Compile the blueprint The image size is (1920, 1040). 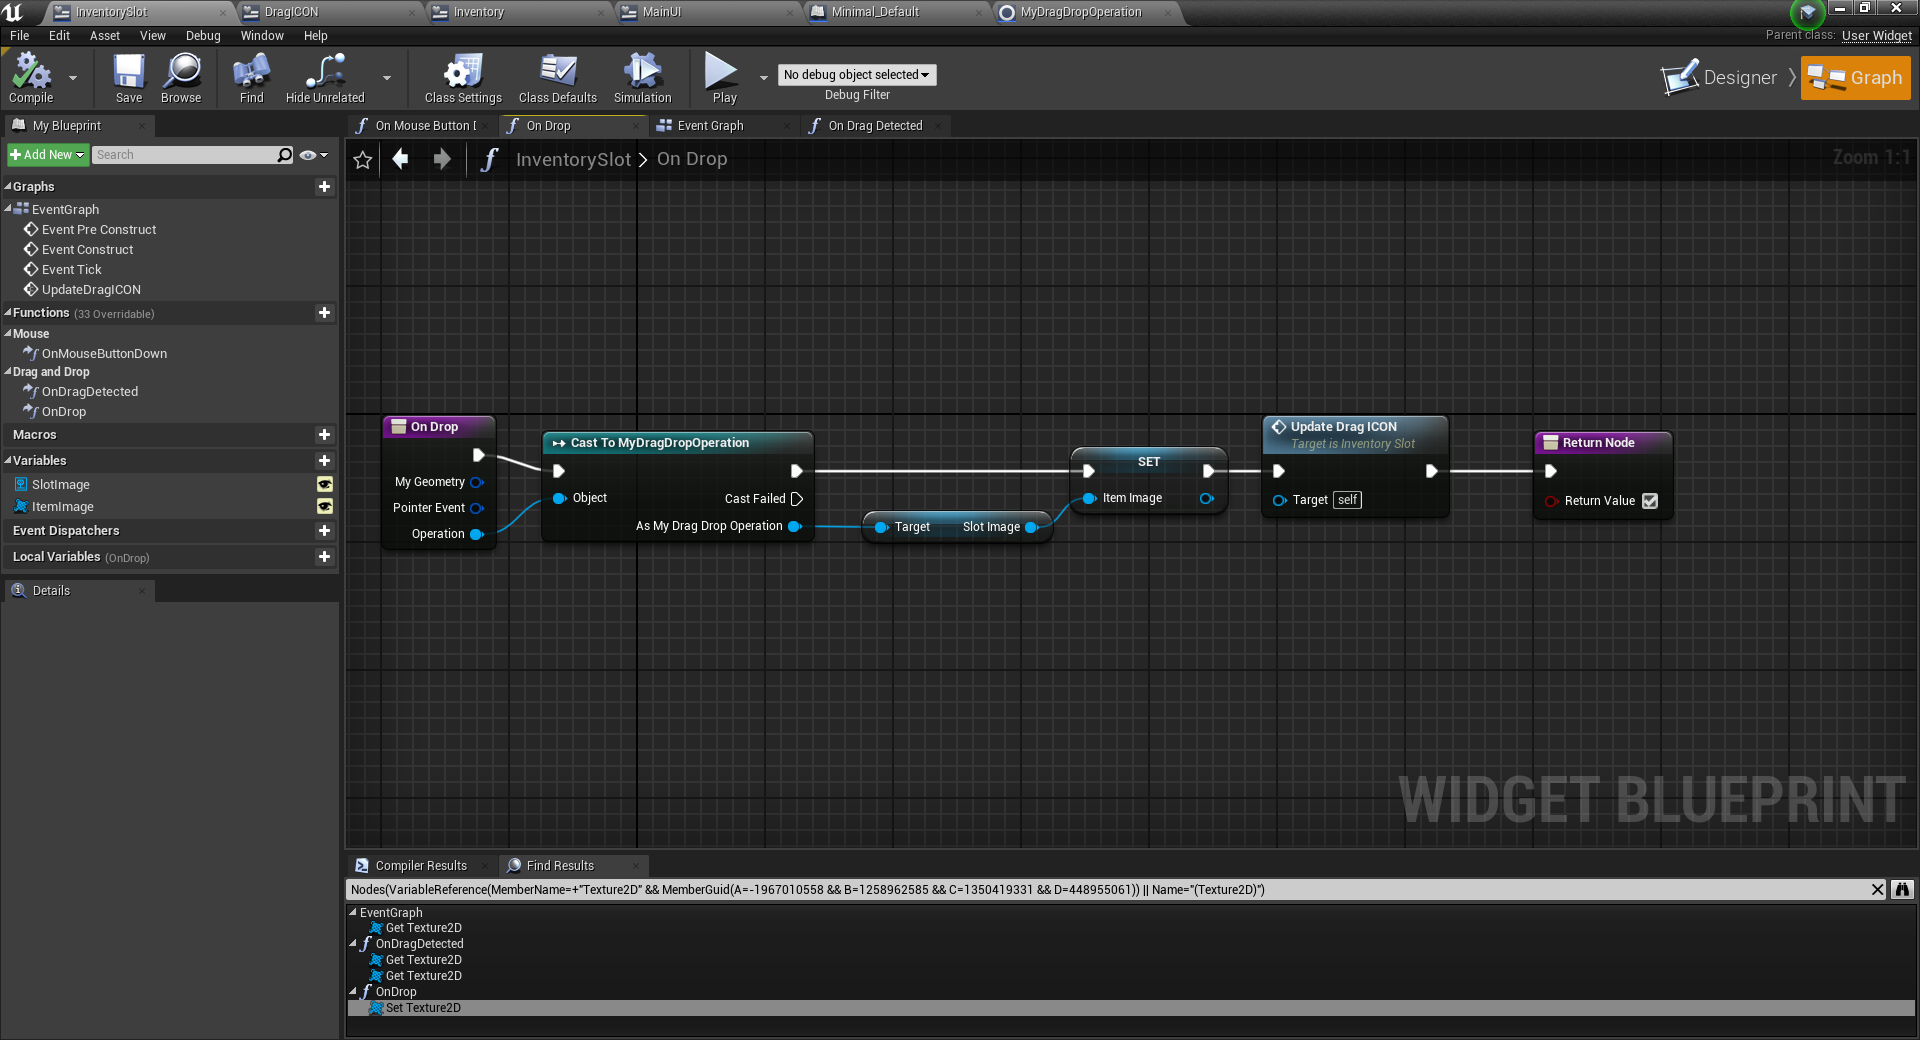pyautogui.click(x=31, y=78)
